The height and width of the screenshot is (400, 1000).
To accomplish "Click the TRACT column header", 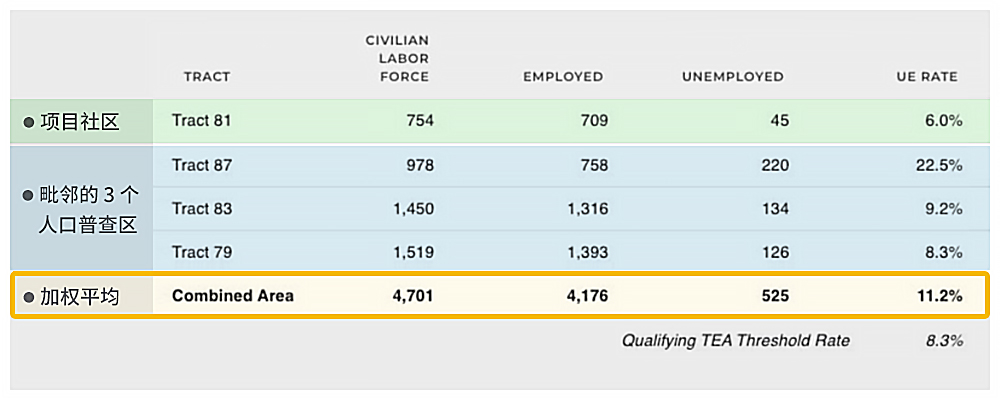I will click(x=207, y=77).
